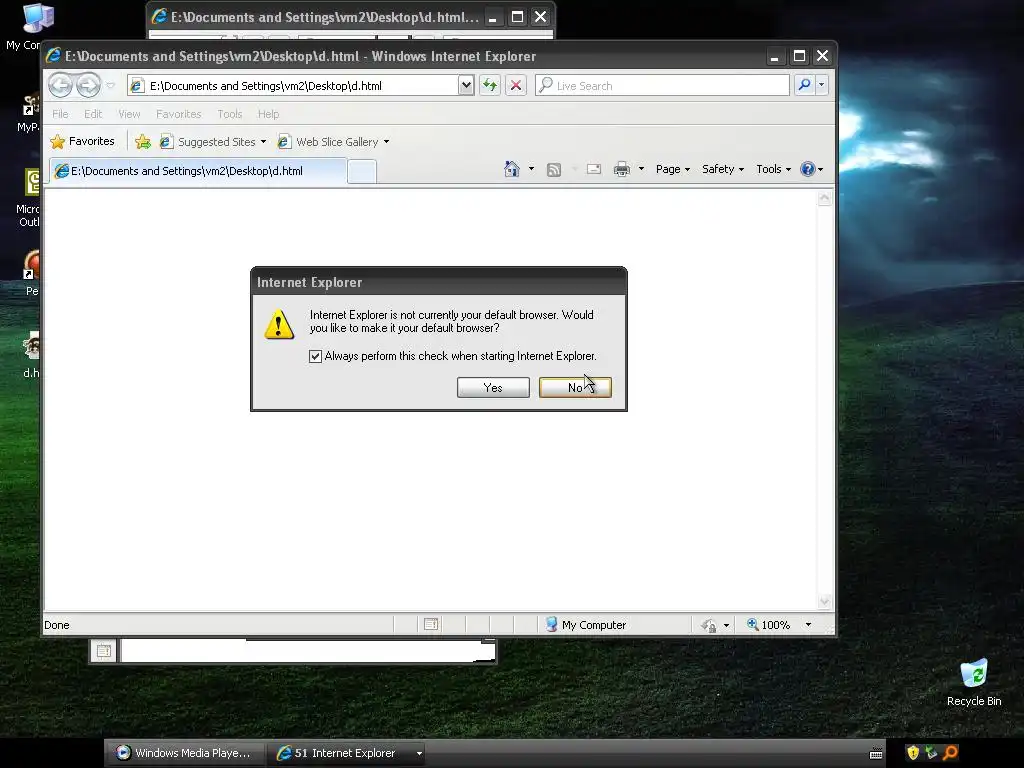Open the search provider options dropdown
1024x768 pixels.
(x=822, y=85)
